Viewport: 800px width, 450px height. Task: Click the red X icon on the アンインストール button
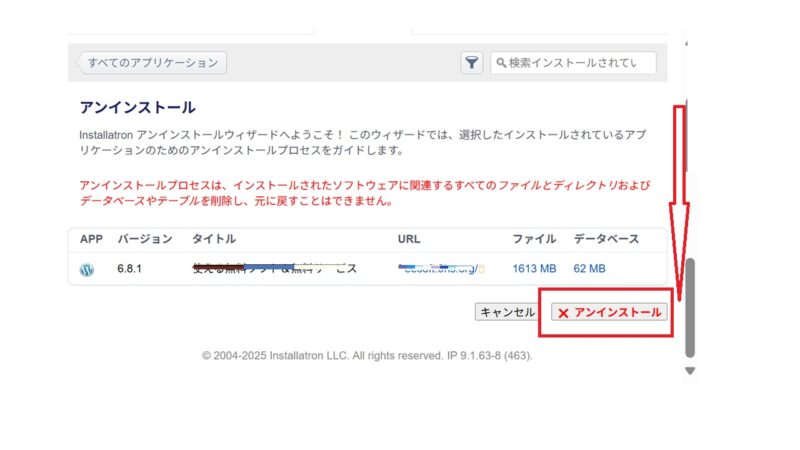(x=563, y=313)
